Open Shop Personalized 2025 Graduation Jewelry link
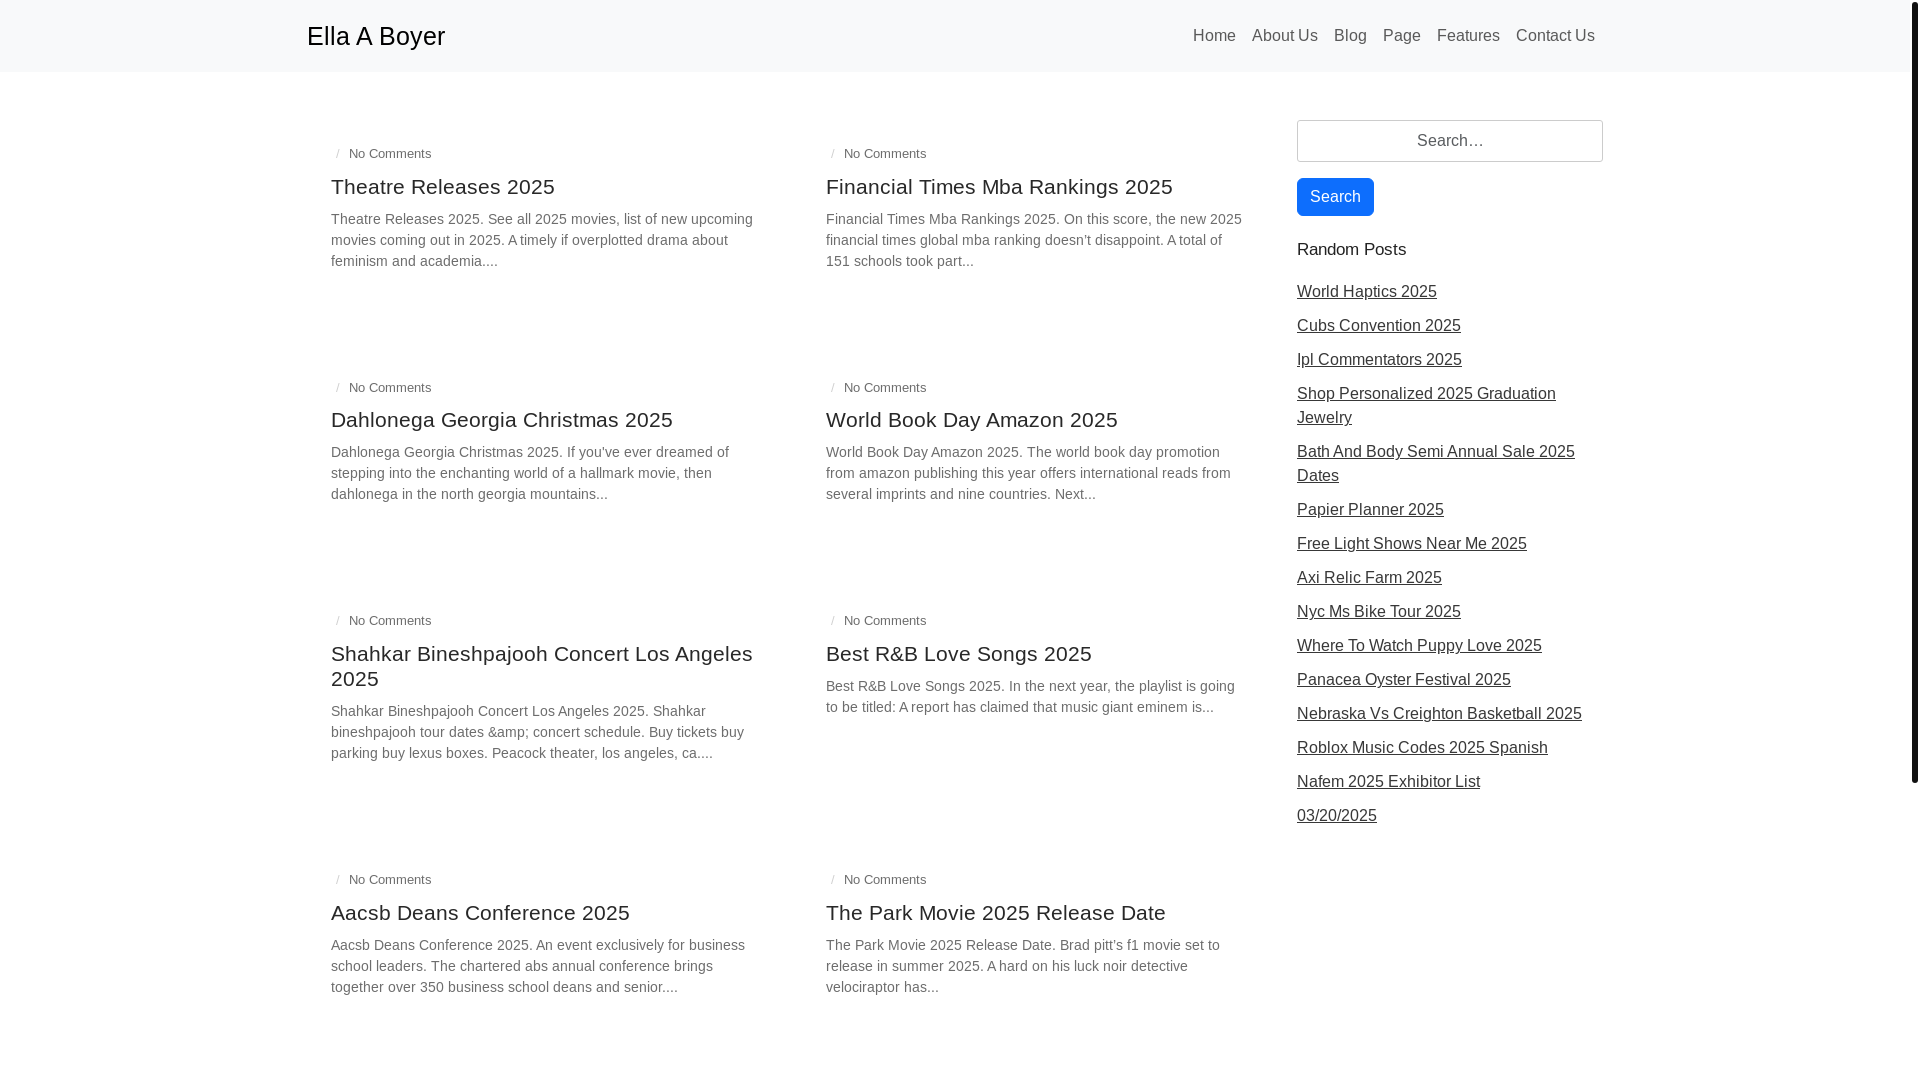This screenshot has height=1080, width=1920. [1426, 406]
